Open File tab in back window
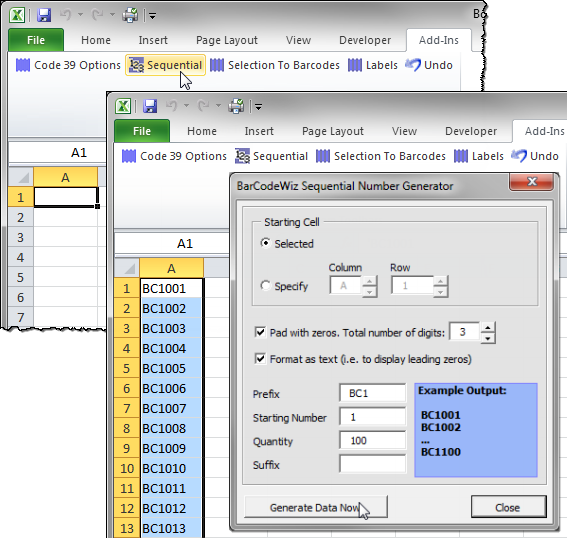Image resolution: width=567 pixels, height=538 pixels. click(36, 40)
